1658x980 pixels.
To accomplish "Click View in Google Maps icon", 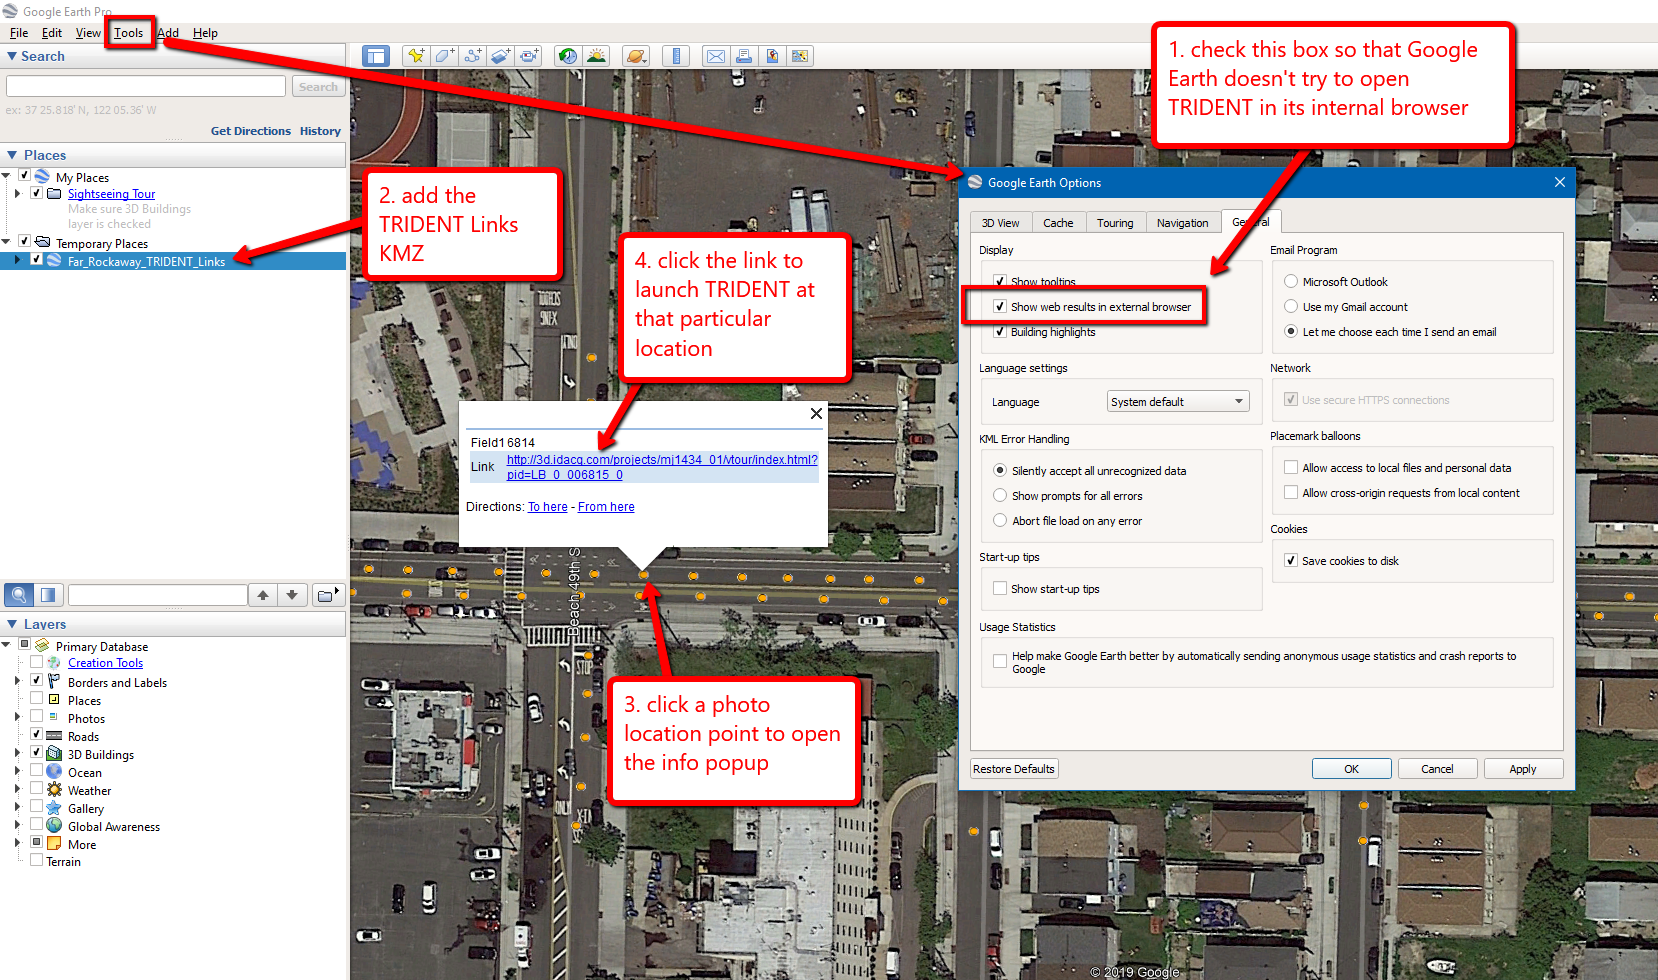I will (800, 56).
